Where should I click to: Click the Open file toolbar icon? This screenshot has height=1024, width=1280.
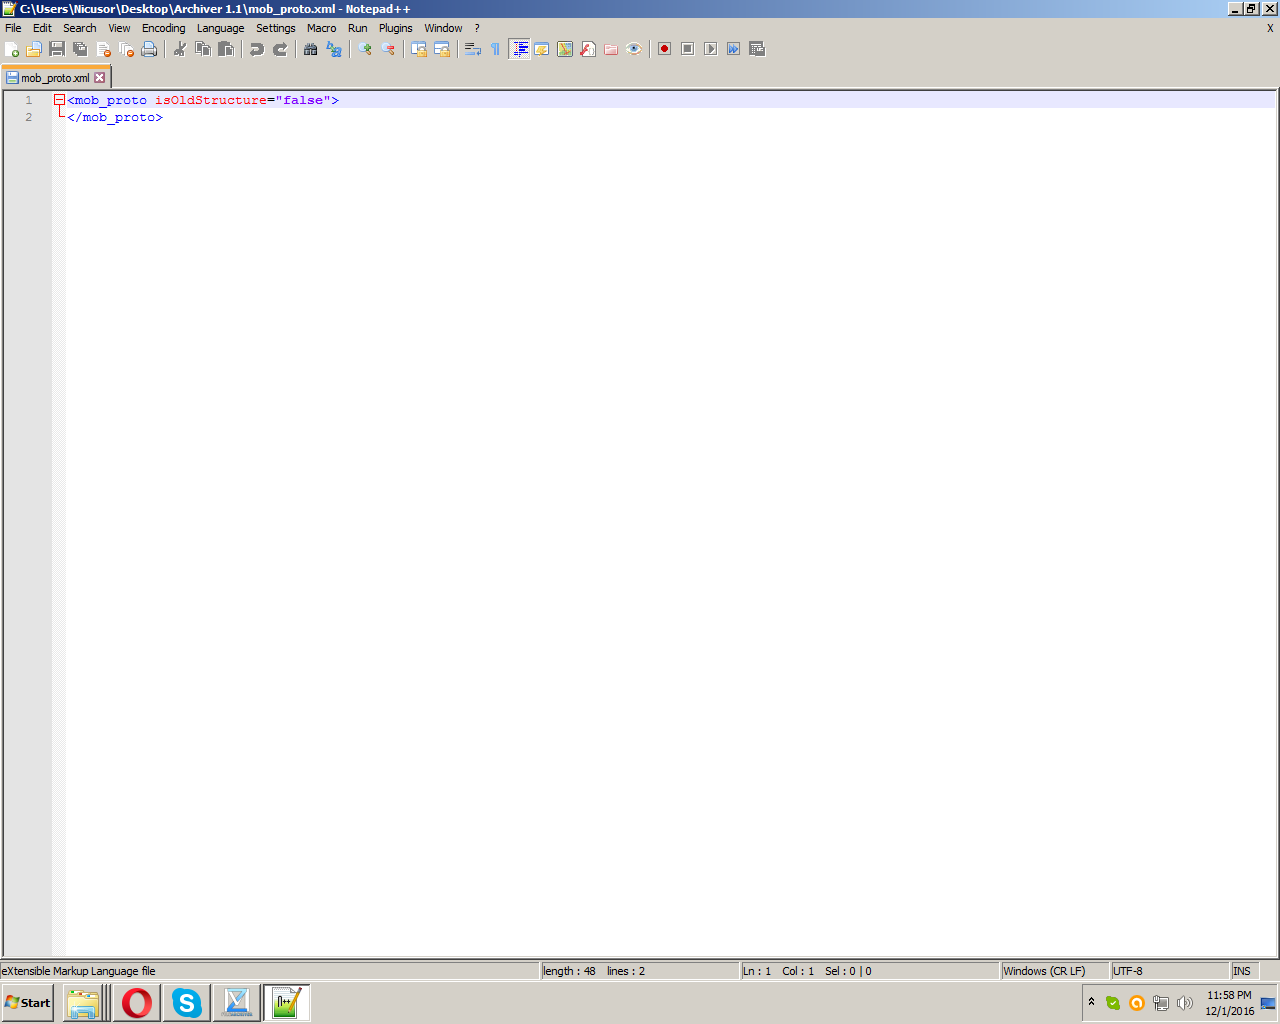[x=34, y=49]
